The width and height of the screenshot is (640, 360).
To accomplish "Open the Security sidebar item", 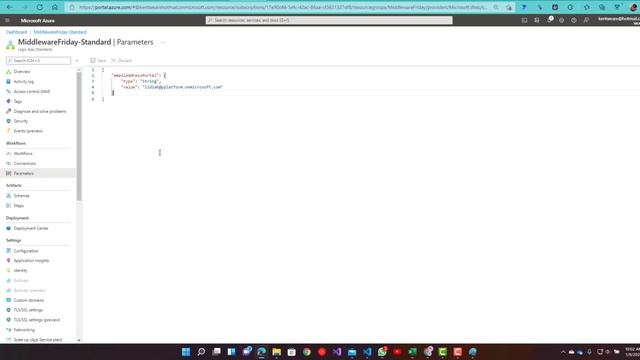I will (x=20, y=121).
